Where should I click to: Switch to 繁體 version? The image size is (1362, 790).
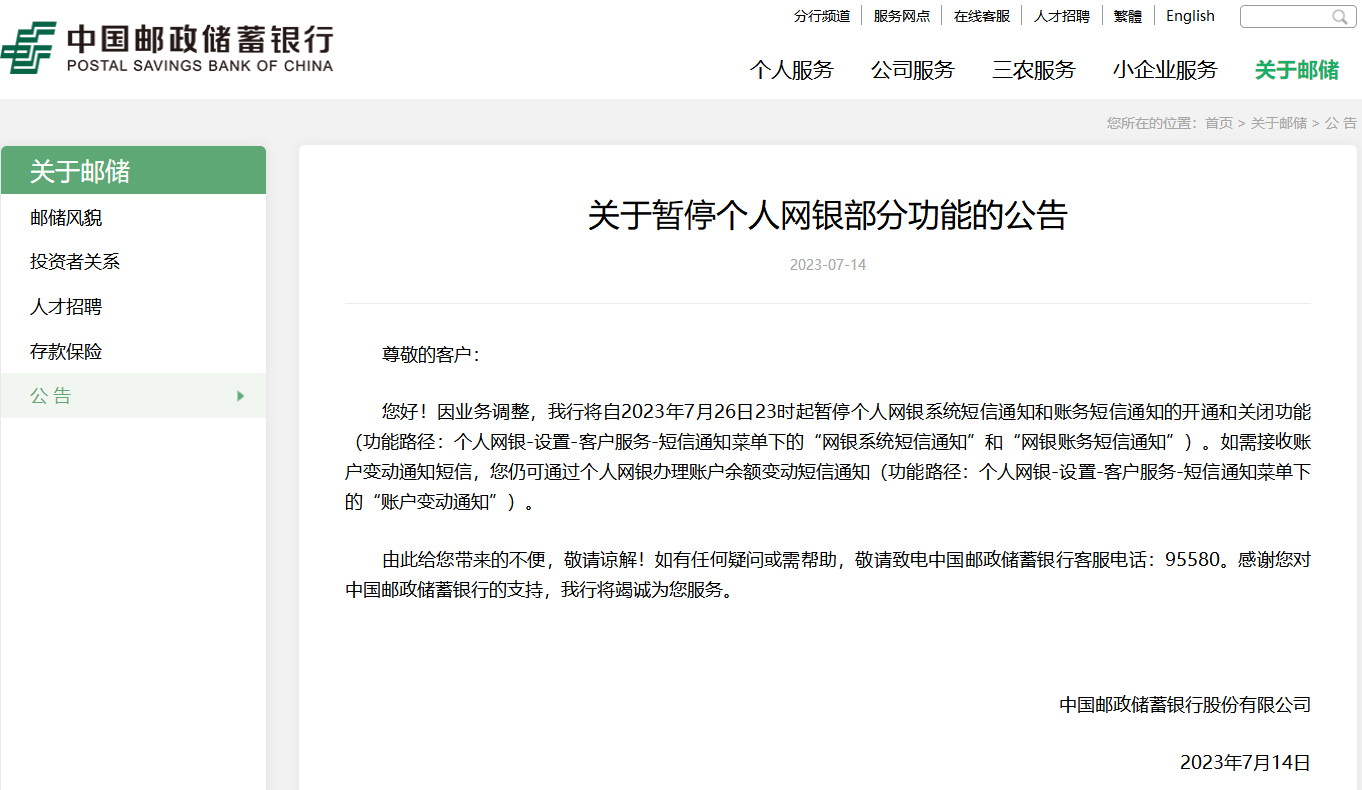(1128, 16)
